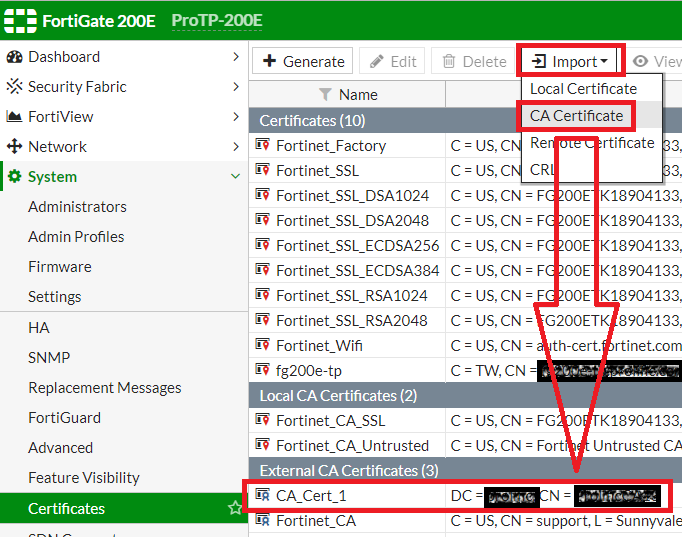Collapse the Certificates (10) group header
Screen dimensions: 682x537
(x=465, y=120)
